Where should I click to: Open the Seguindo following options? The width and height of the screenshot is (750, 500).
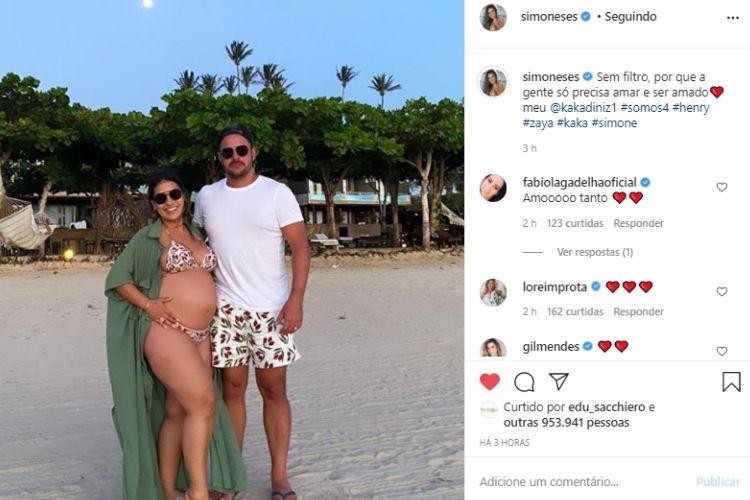click(630, 17)
